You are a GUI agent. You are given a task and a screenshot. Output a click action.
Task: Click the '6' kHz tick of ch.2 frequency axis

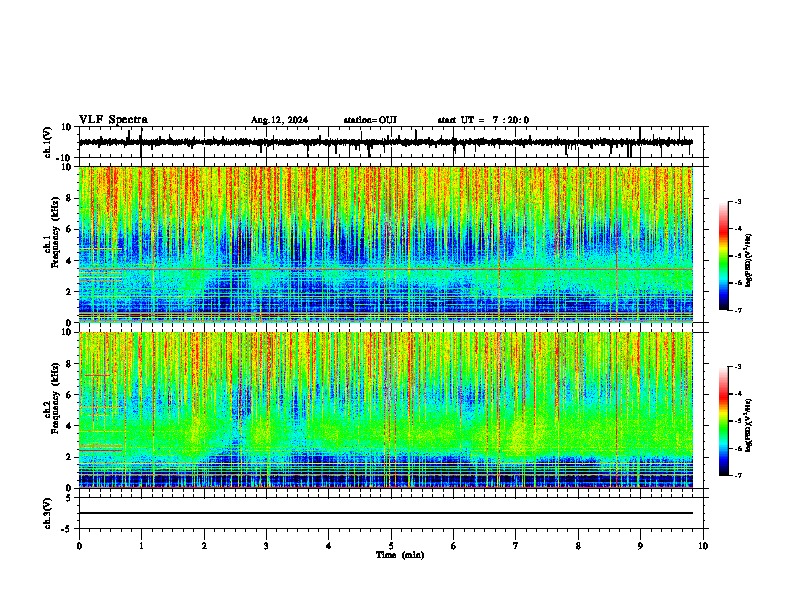point(69,395)
